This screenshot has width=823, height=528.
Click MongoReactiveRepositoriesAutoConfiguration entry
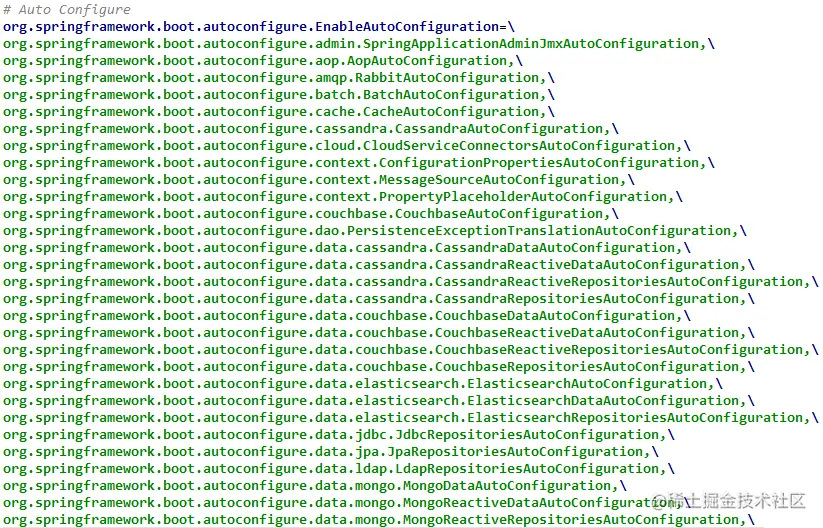[x=379, y=520]
